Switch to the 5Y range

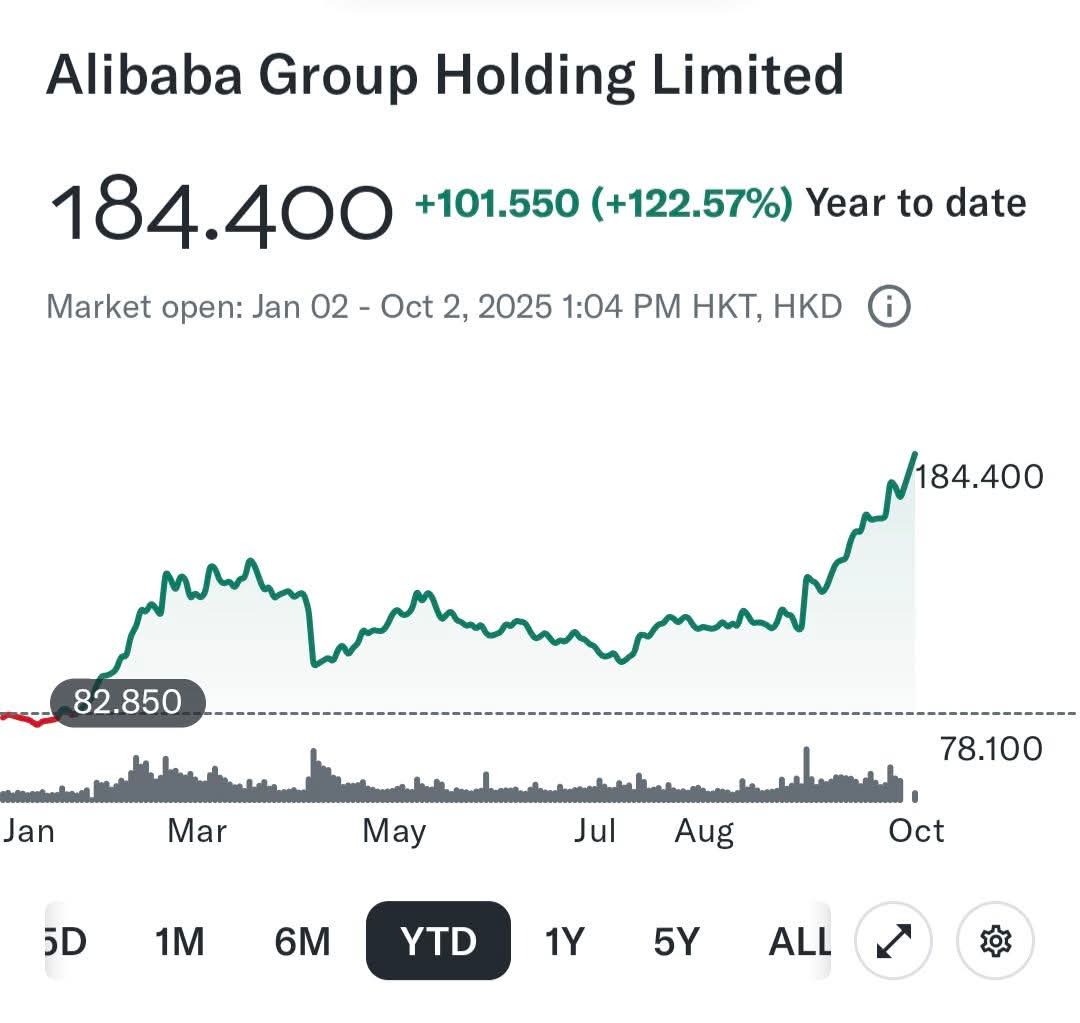point(676,941)
